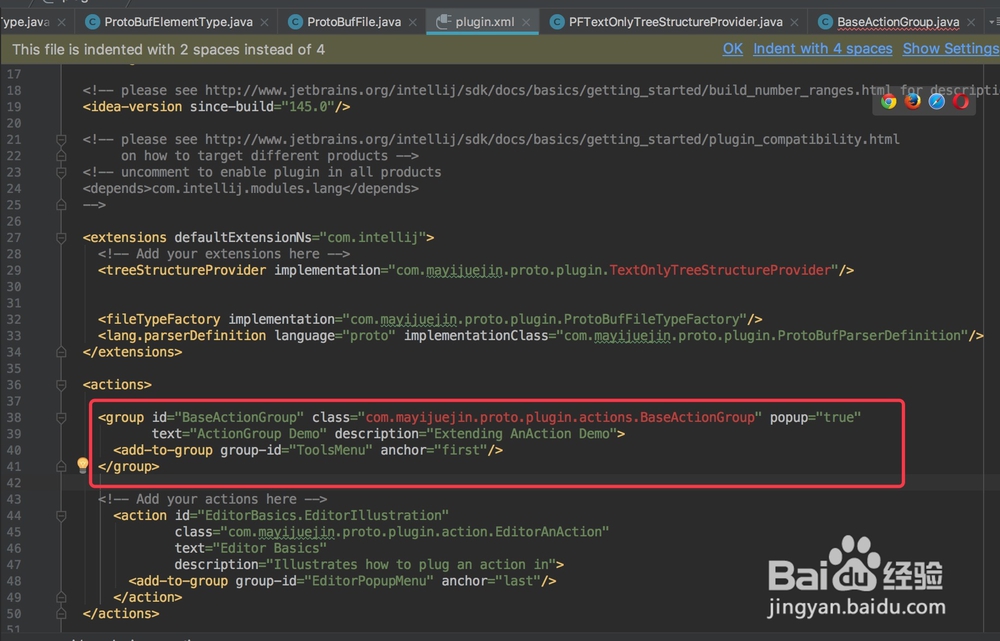1000x641 pixels.
Task: Collapse the action fold marker on line 44
Action: [x=61, y=516]
